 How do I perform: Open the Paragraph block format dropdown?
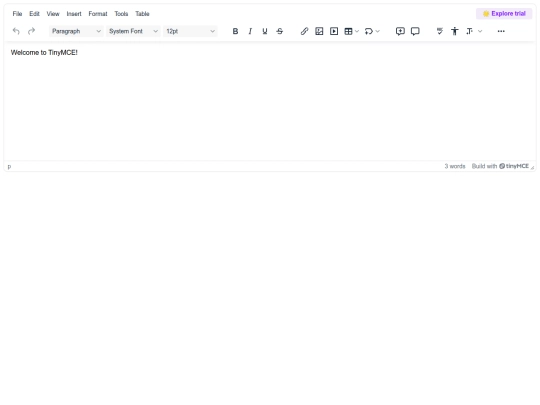coord(76,31)
